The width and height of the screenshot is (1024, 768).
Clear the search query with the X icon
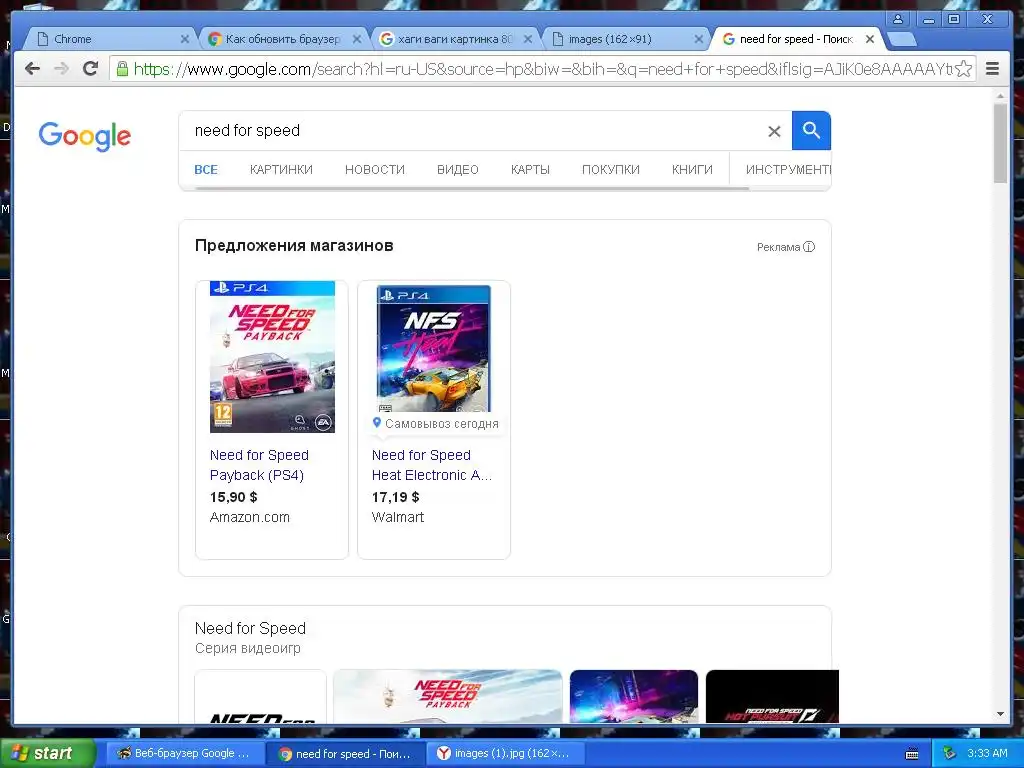click(x=774, y=131)
